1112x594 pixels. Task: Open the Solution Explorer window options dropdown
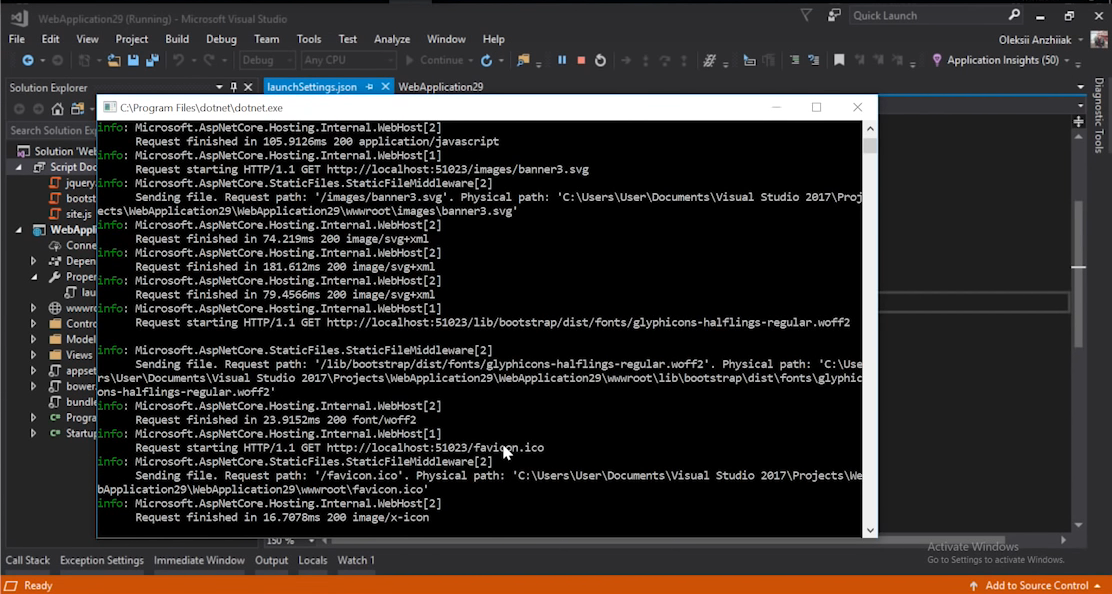pos(219,87)
